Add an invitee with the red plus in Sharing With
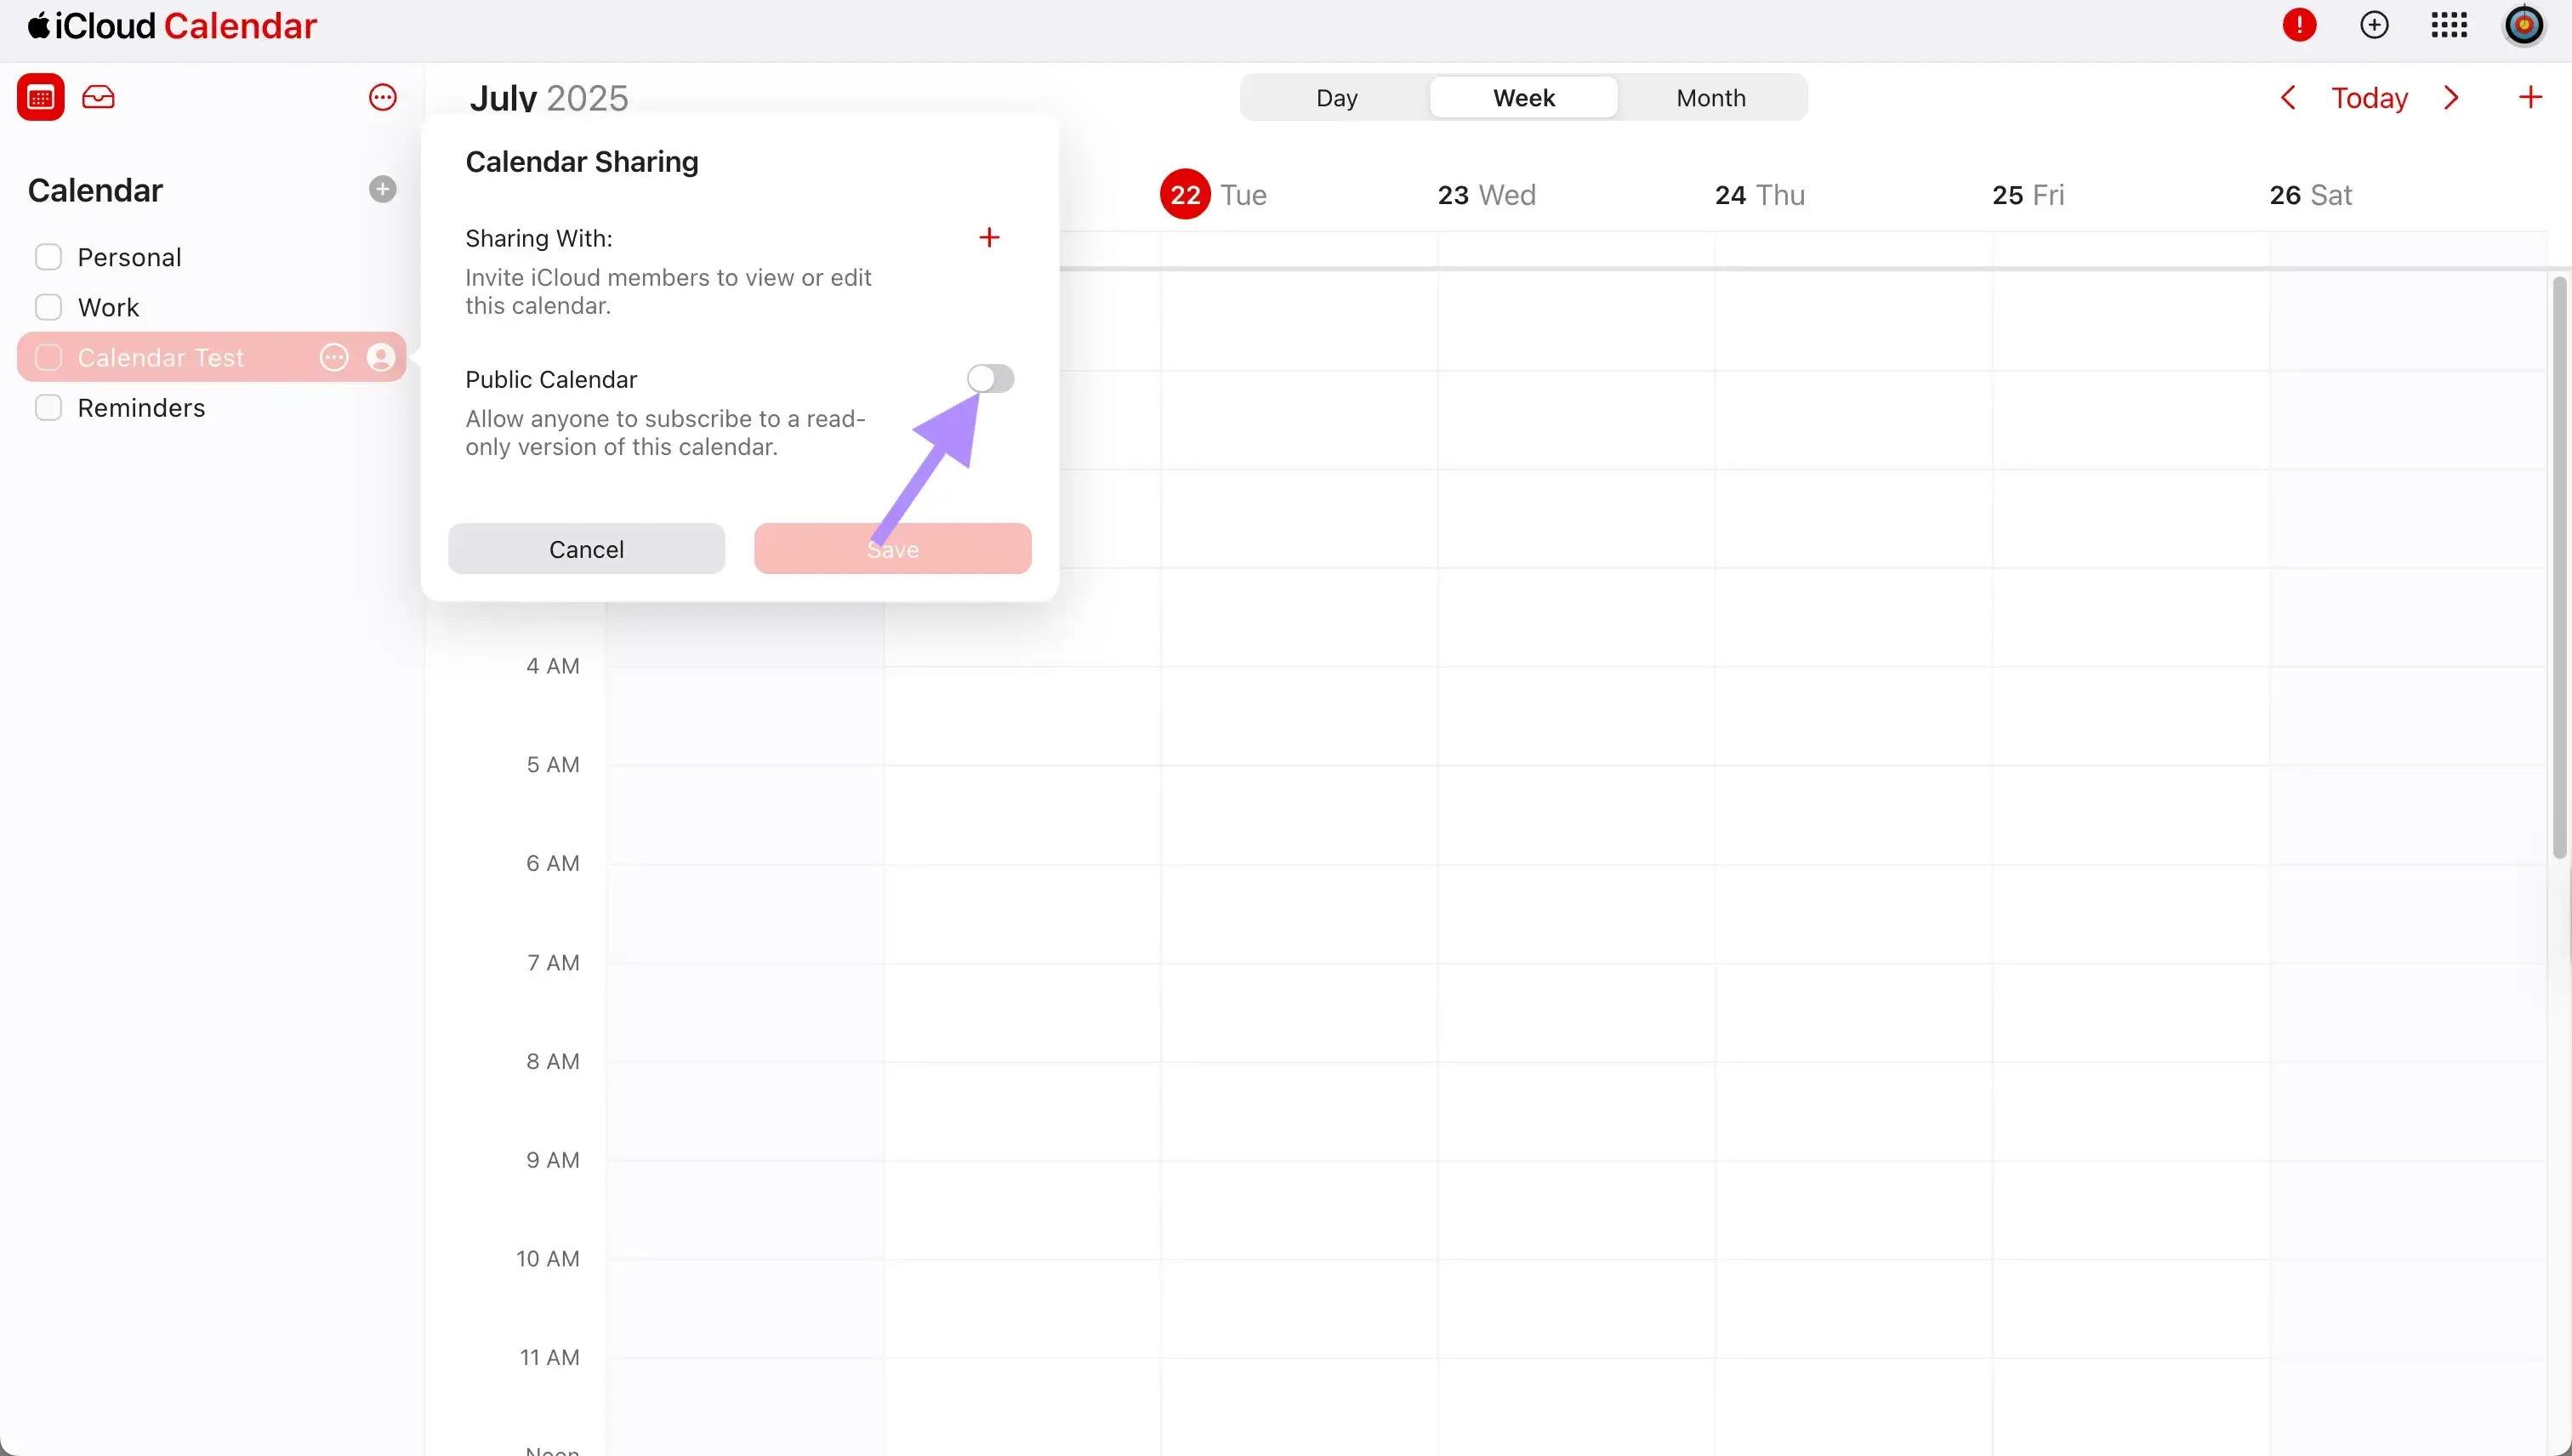Viewport: 2572px width, 1456px height. coord(989,237)
